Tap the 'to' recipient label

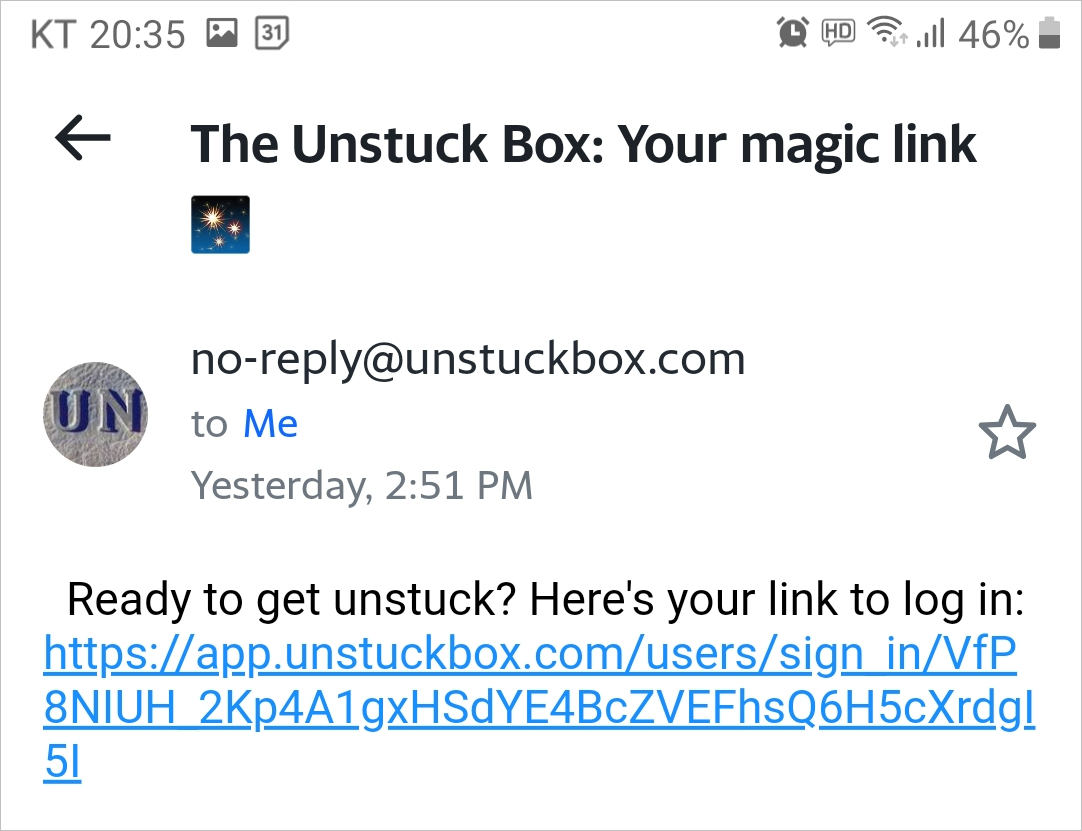(209, 424)
